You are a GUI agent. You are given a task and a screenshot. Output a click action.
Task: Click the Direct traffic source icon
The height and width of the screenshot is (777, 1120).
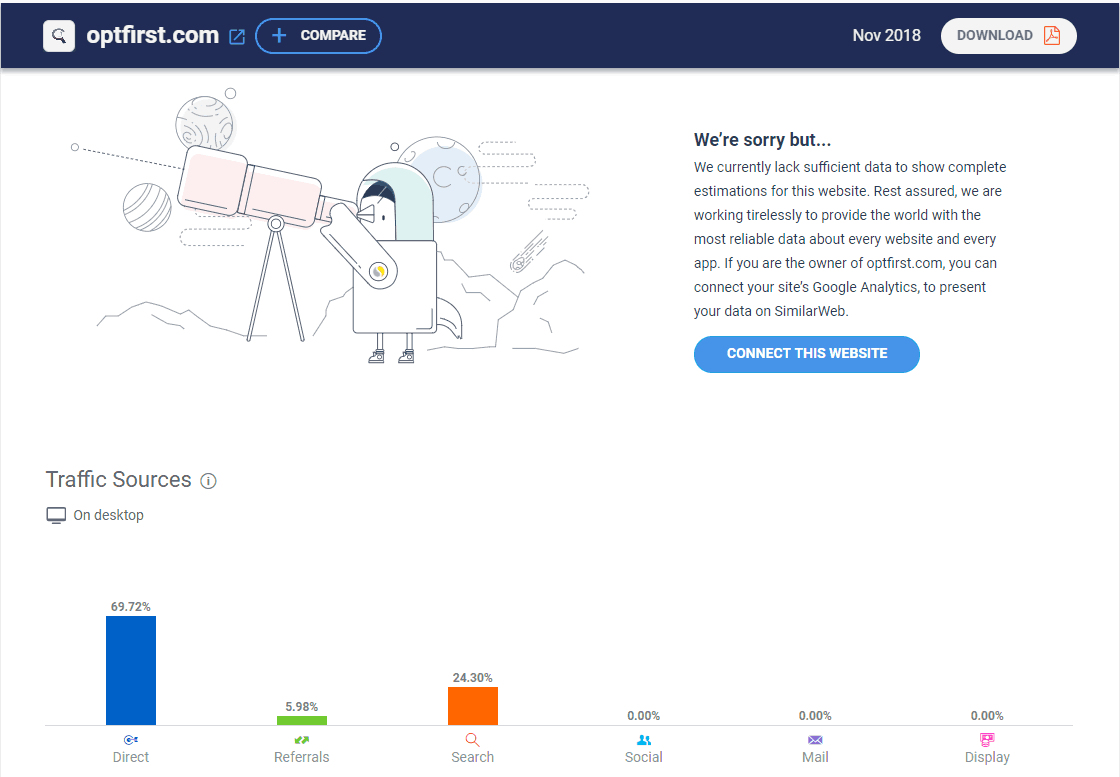pos(130,739)
